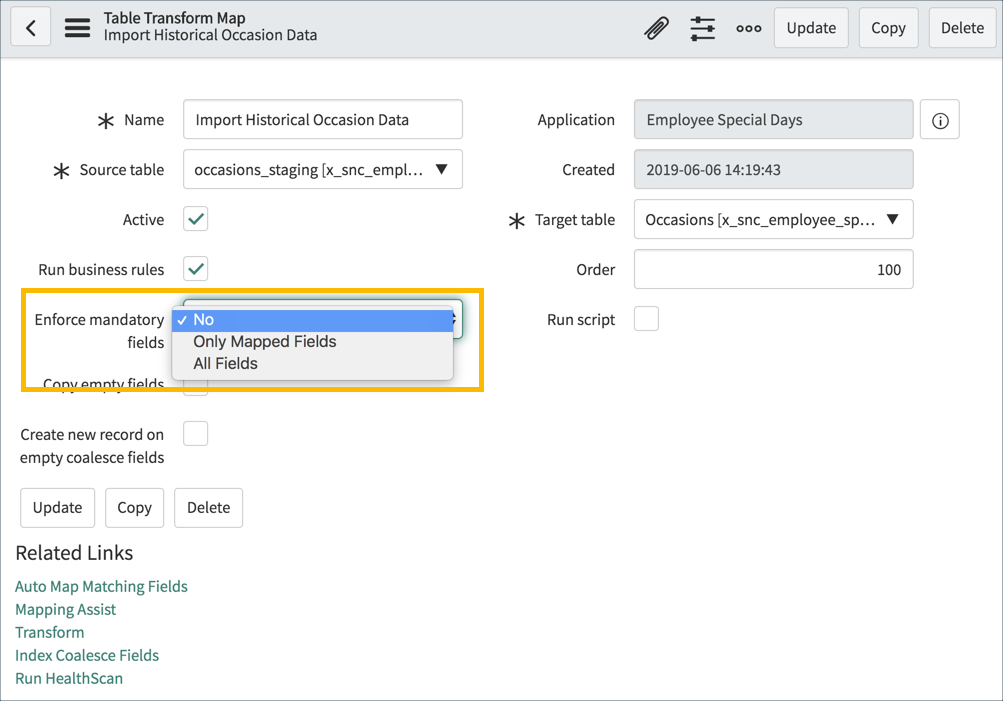Check Create new record on empty coalesce fields

click(195, 433)
